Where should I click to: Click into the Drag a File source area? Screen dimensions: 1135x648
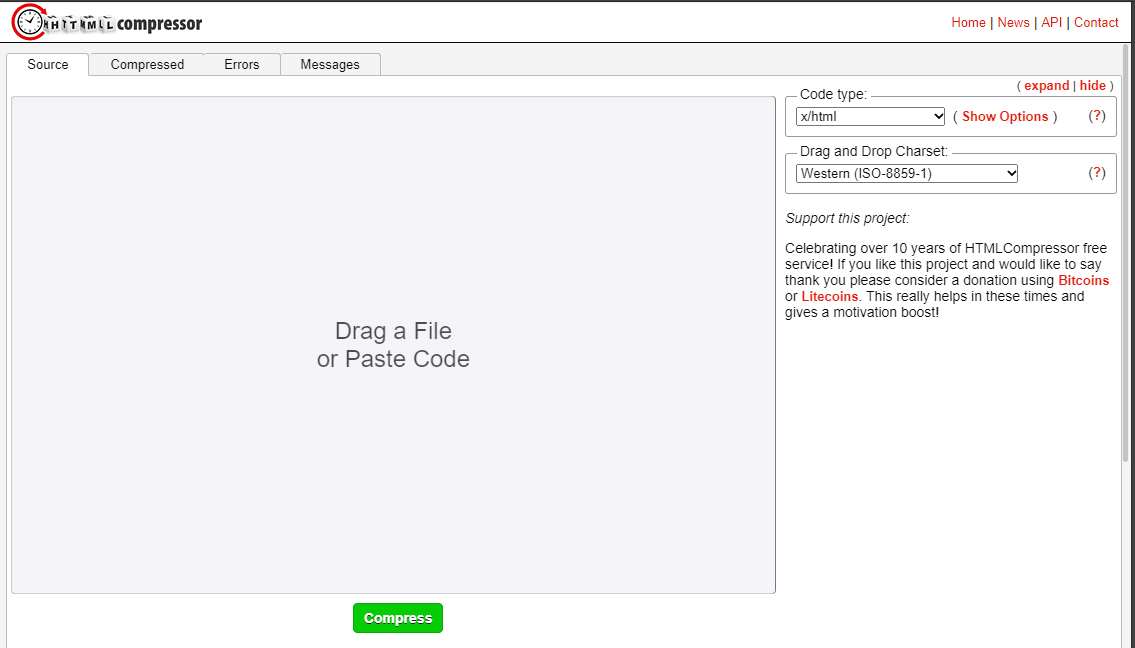click(x=393, y=345)
